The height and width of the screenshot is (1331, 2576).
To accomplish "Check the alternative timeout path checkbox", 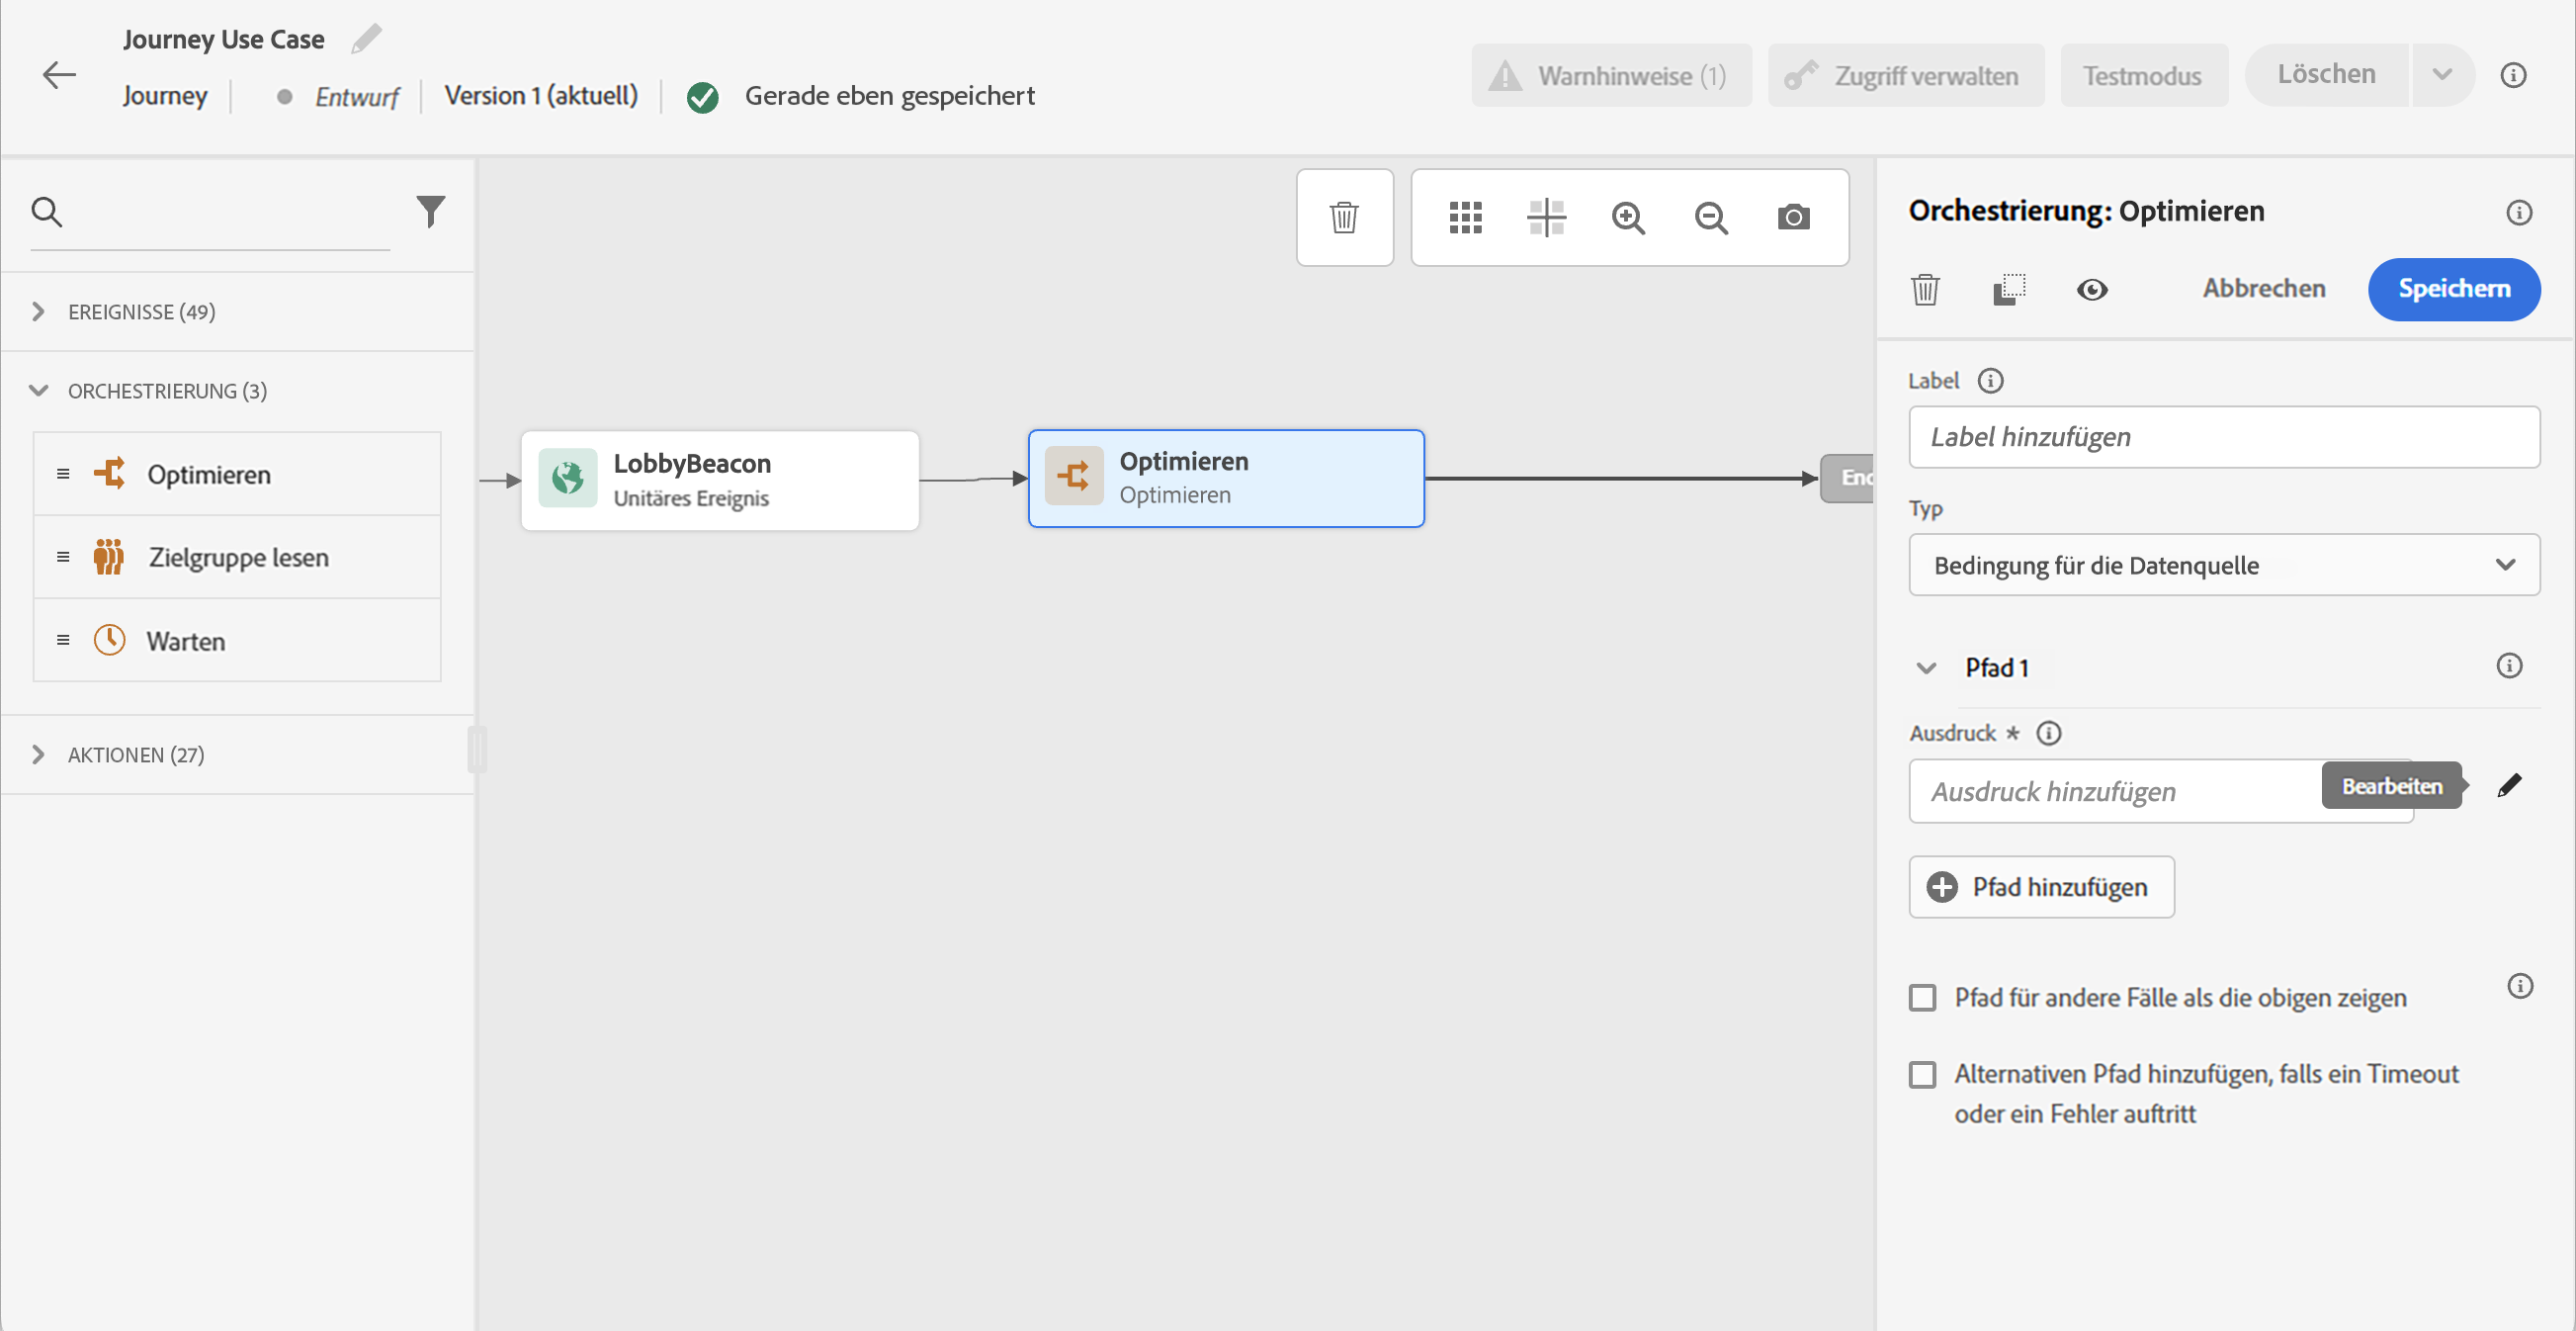I will [1922, 1075].
